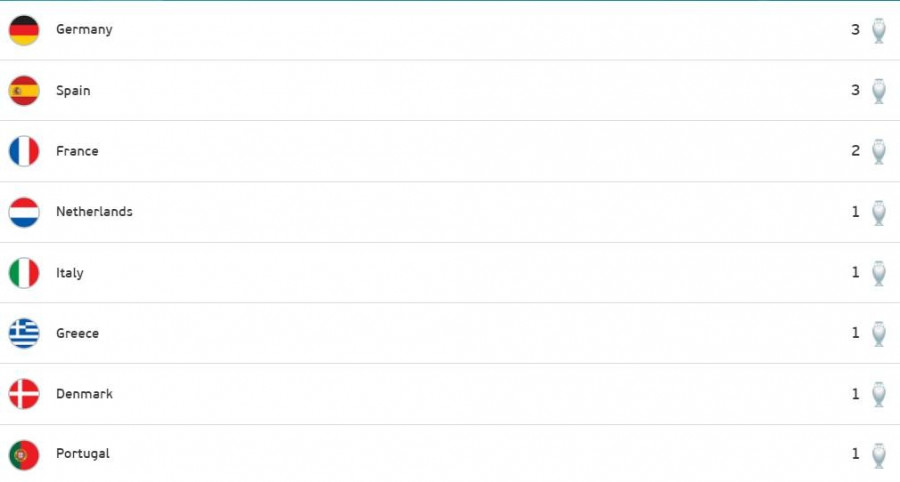
Task: Click the trophy icon in Portugal row
Action: click(x=879, y=455)
